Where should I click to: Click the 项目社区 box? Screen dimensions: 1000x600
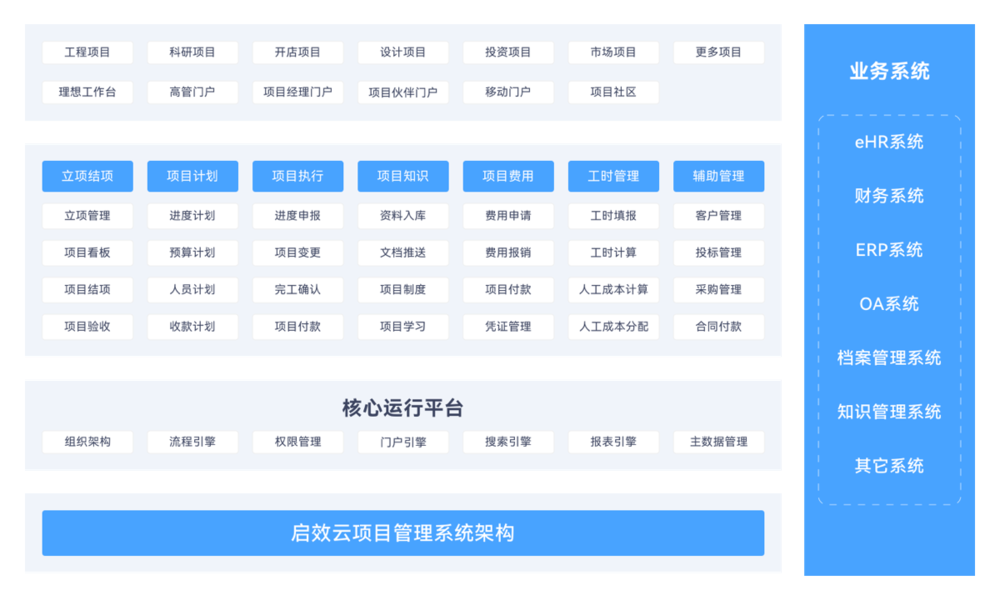tap(614, 92)
